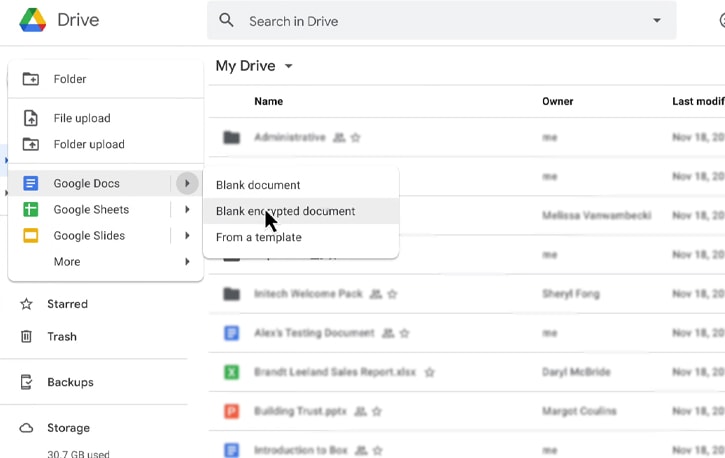This screenshot has height=458, width=725.
Task: Open the More menu entry
Action: tap(105, 262)
